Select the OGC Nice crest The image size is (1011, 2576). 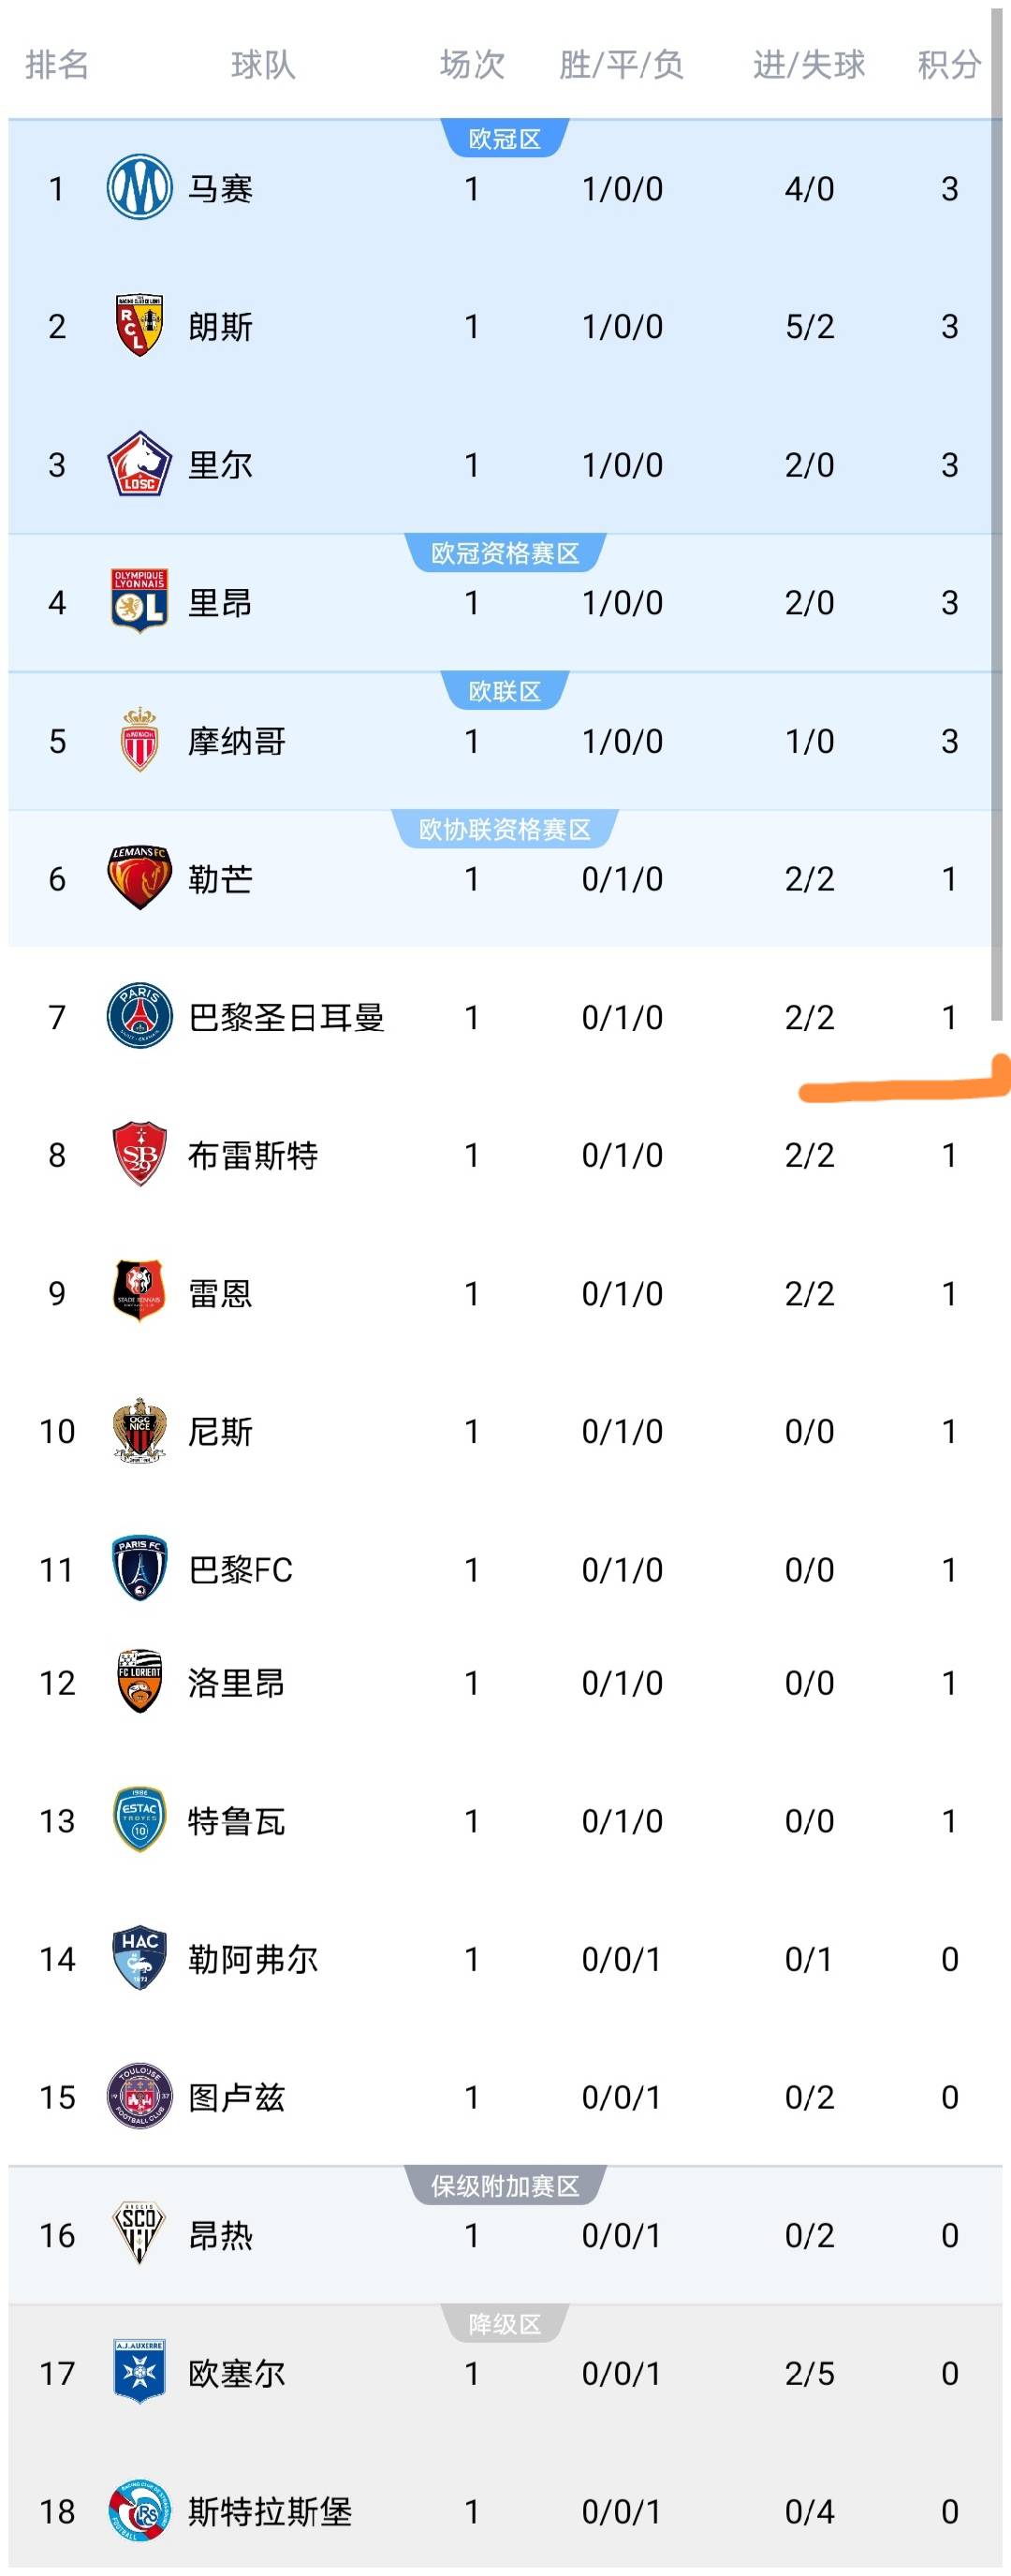coord(139,1431)
